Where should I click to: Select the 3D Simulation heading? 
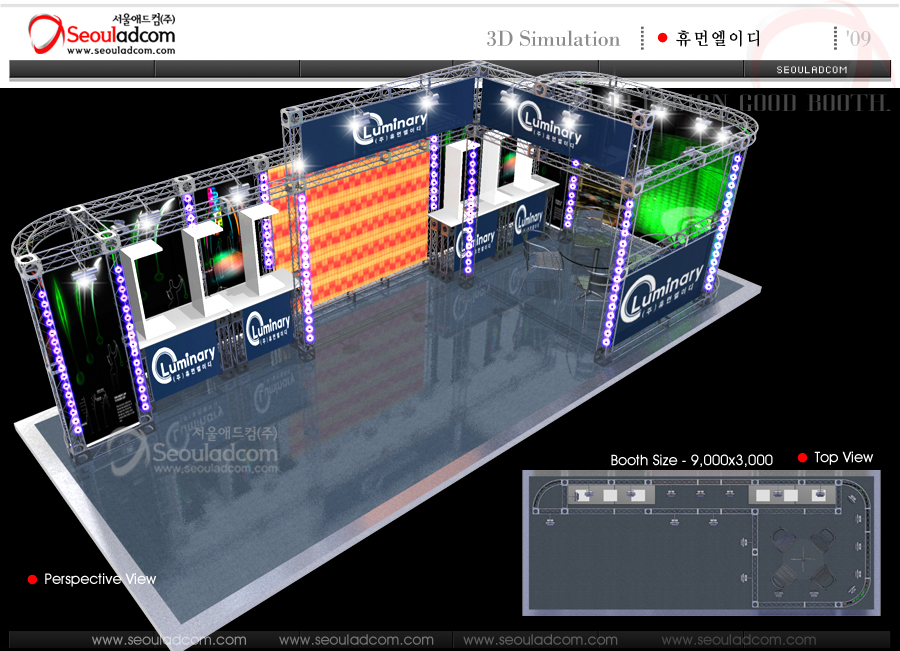coord(553,39)
